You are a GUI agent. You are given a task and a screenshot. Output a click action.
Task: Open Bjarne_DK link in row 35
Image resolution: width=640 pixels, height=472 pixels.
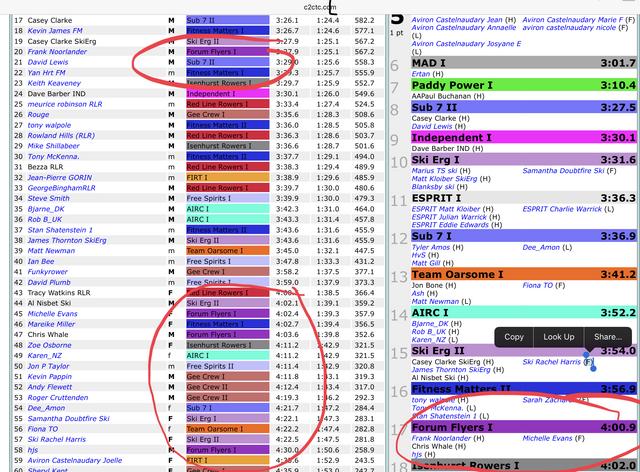(46, 209)
